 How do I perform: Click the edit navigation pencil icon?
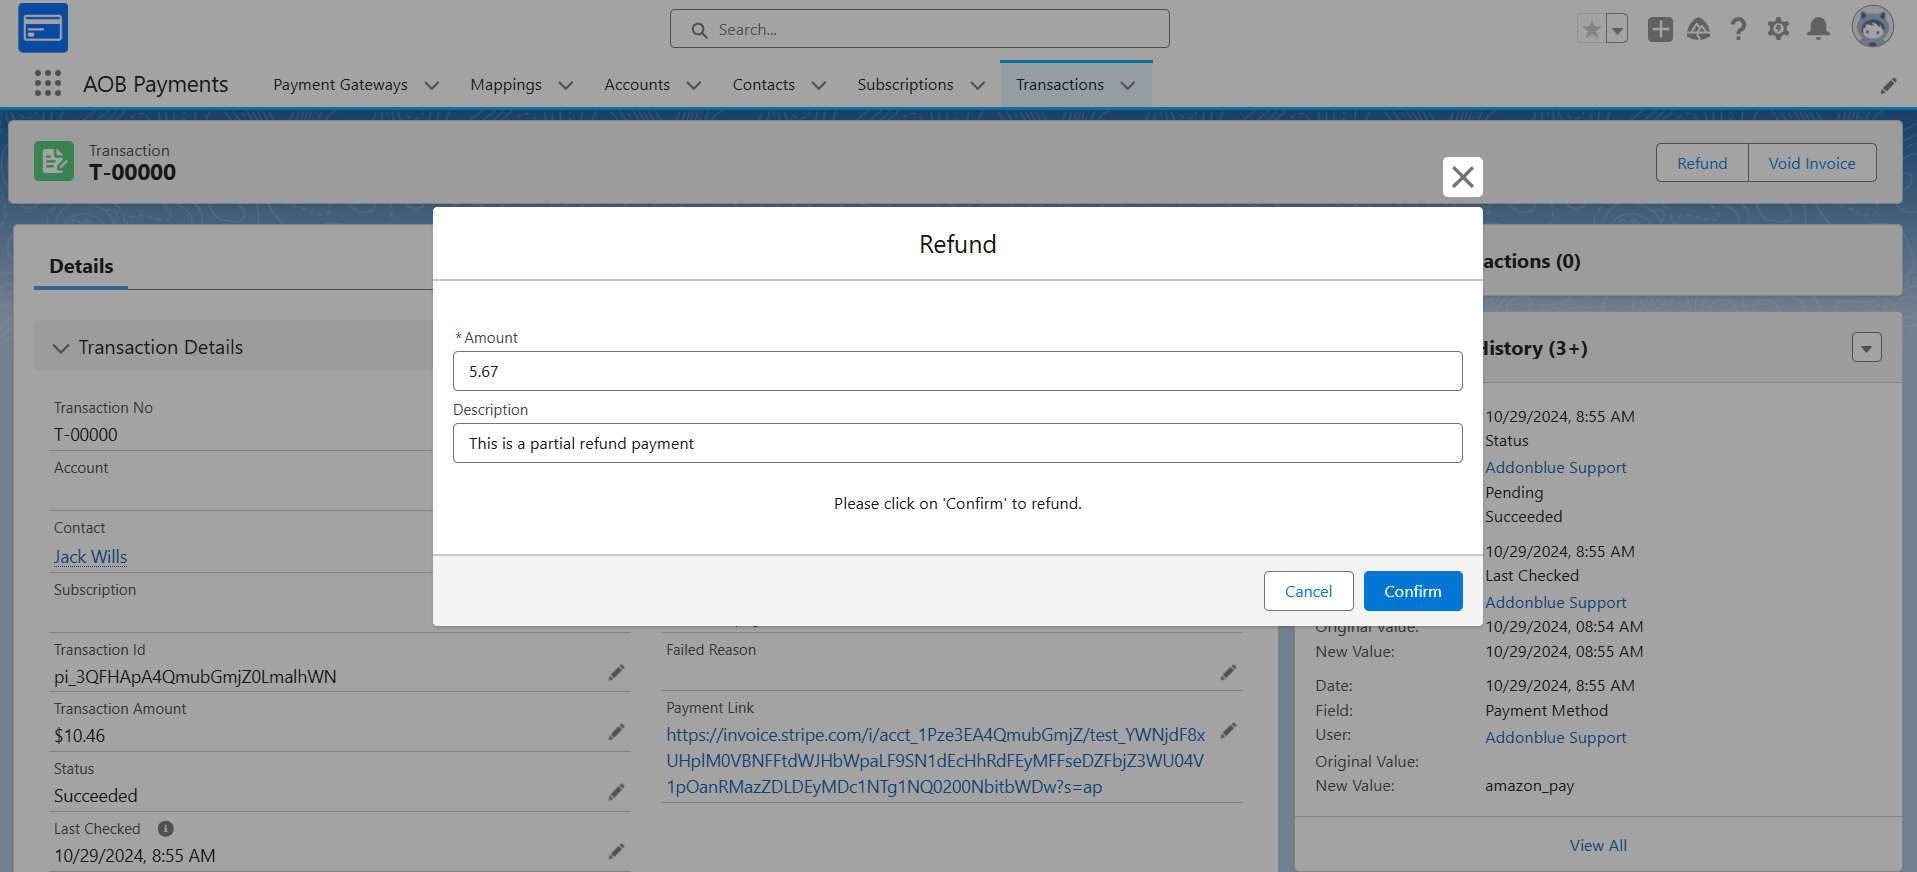1888,86
